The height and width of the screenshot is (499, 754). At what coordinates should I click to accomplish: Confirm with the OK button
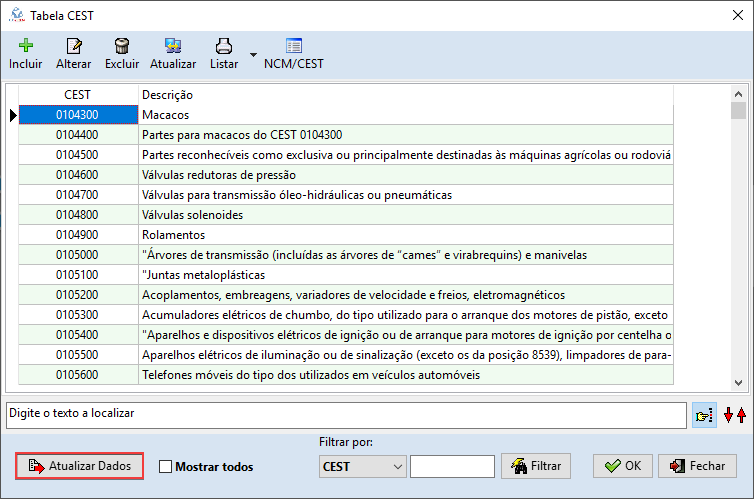[x=622, y=466]
